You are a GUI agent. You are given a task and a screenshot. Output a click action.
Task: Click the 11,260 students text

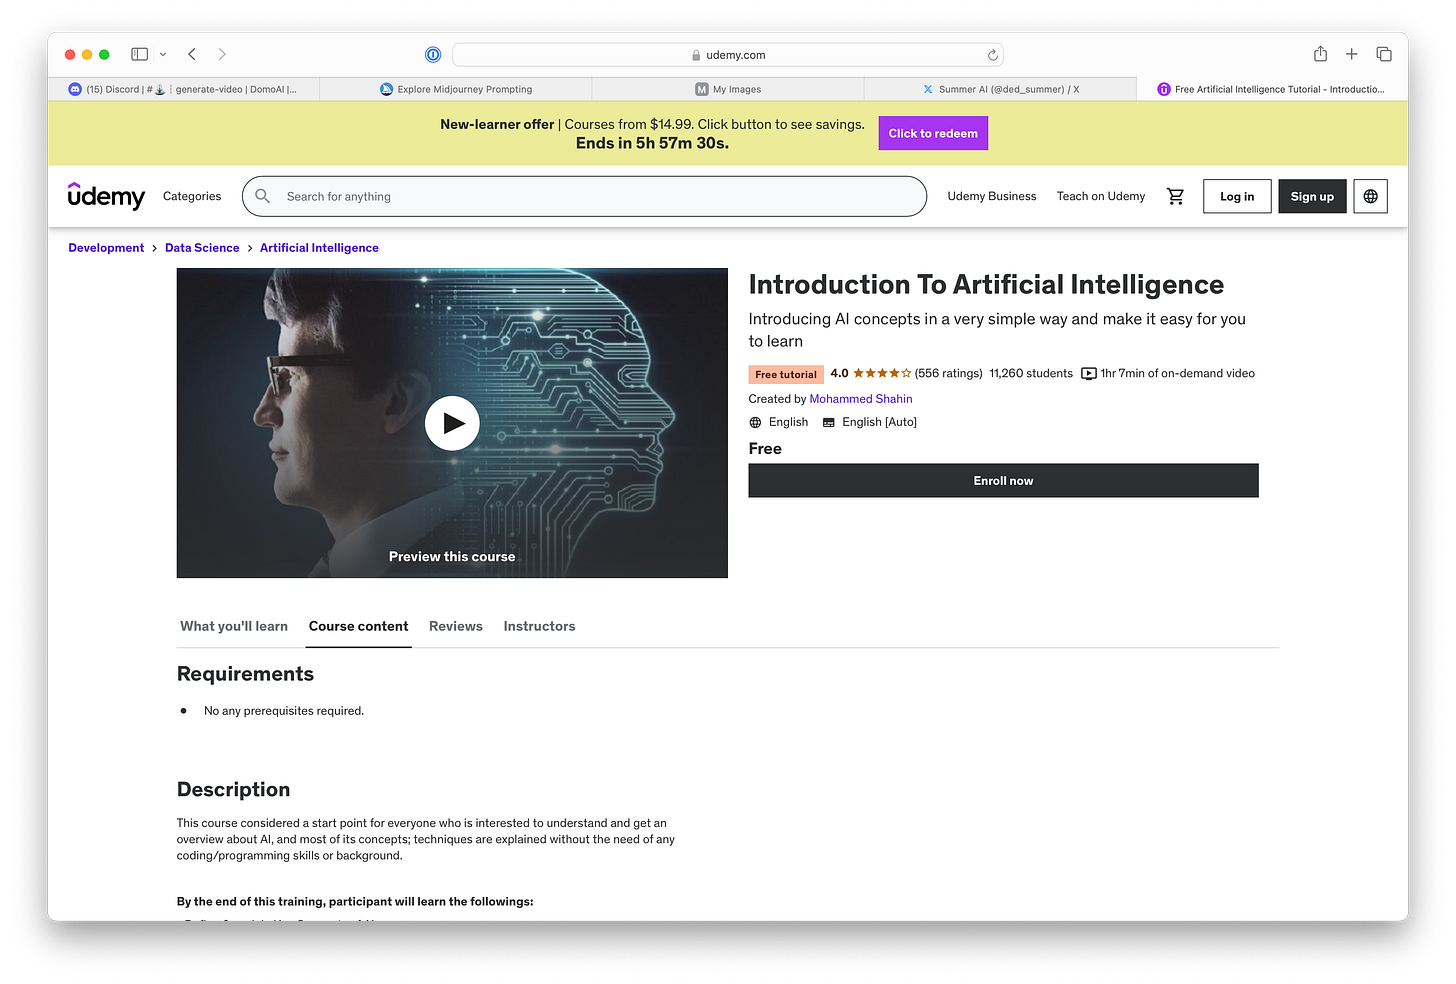pos(1031,373)
